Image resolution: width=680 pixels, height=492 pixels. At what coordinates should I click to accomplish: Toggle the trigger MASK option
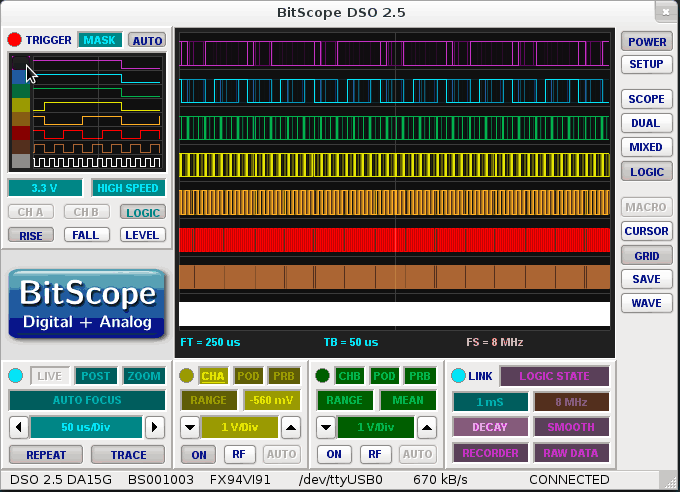[x=100, y=40]
